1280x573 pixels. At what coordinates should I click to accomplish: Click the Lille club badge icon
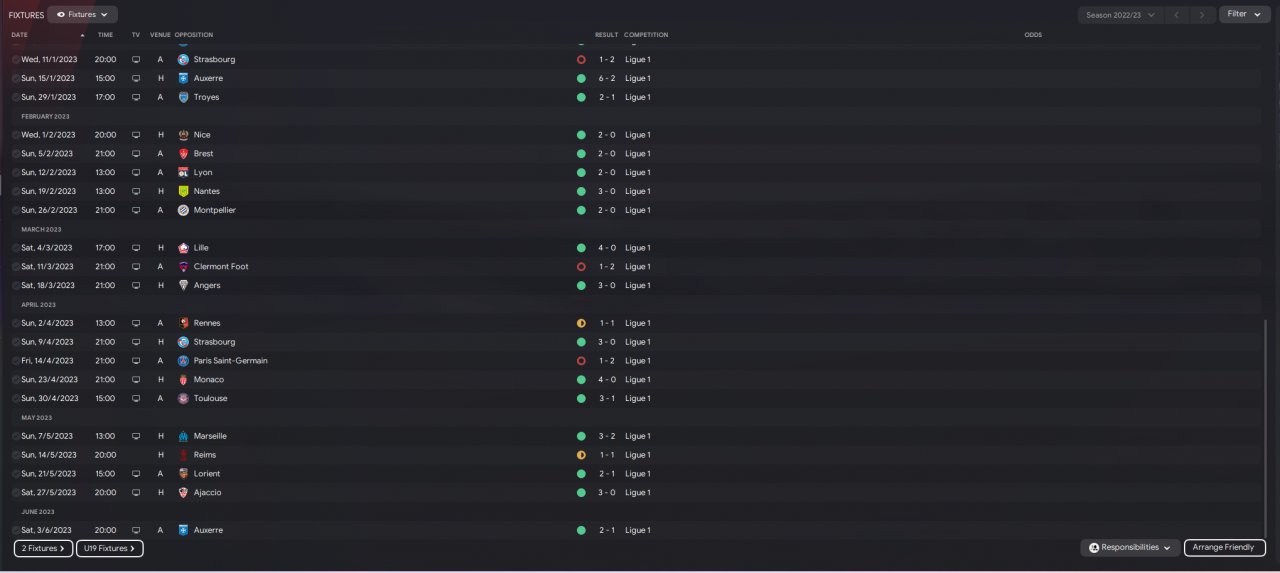[x=183, y=248]
